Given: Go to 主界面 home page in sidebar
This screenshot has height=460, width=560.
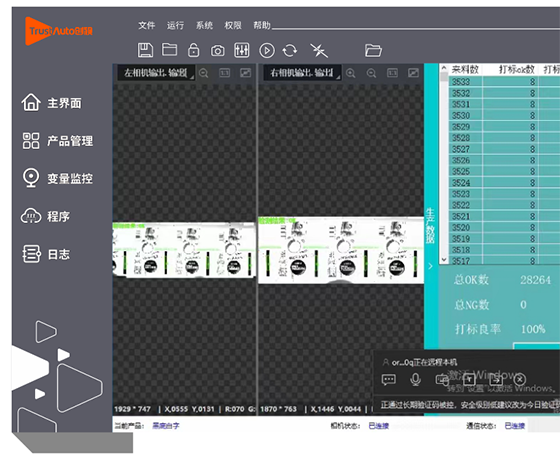Looking at the screenshot, I should point(51,103).
